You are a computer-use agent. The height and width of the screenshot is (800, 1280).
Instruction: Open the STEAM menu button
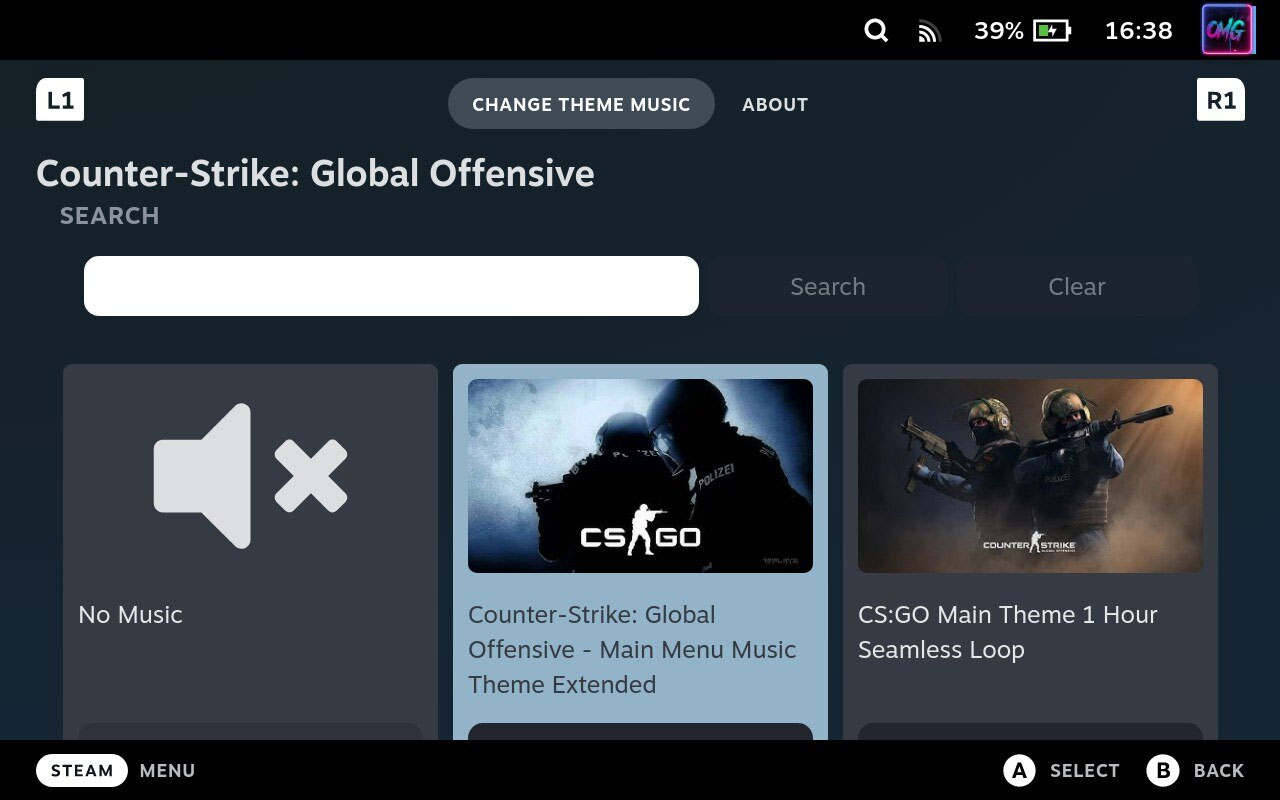[x=82, y=771]
